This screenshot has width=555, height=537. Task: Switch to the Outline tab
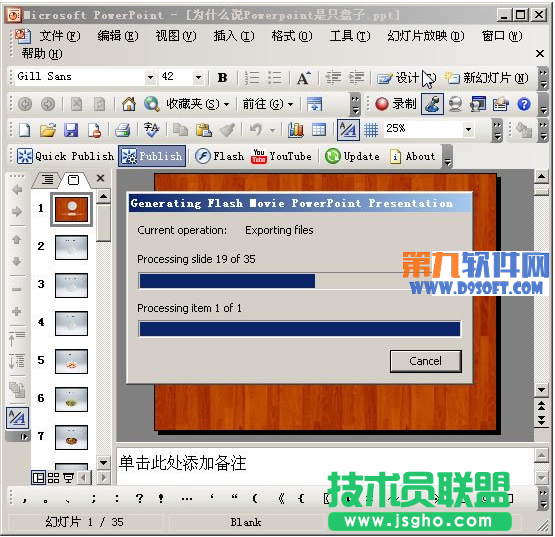point(47,180)
